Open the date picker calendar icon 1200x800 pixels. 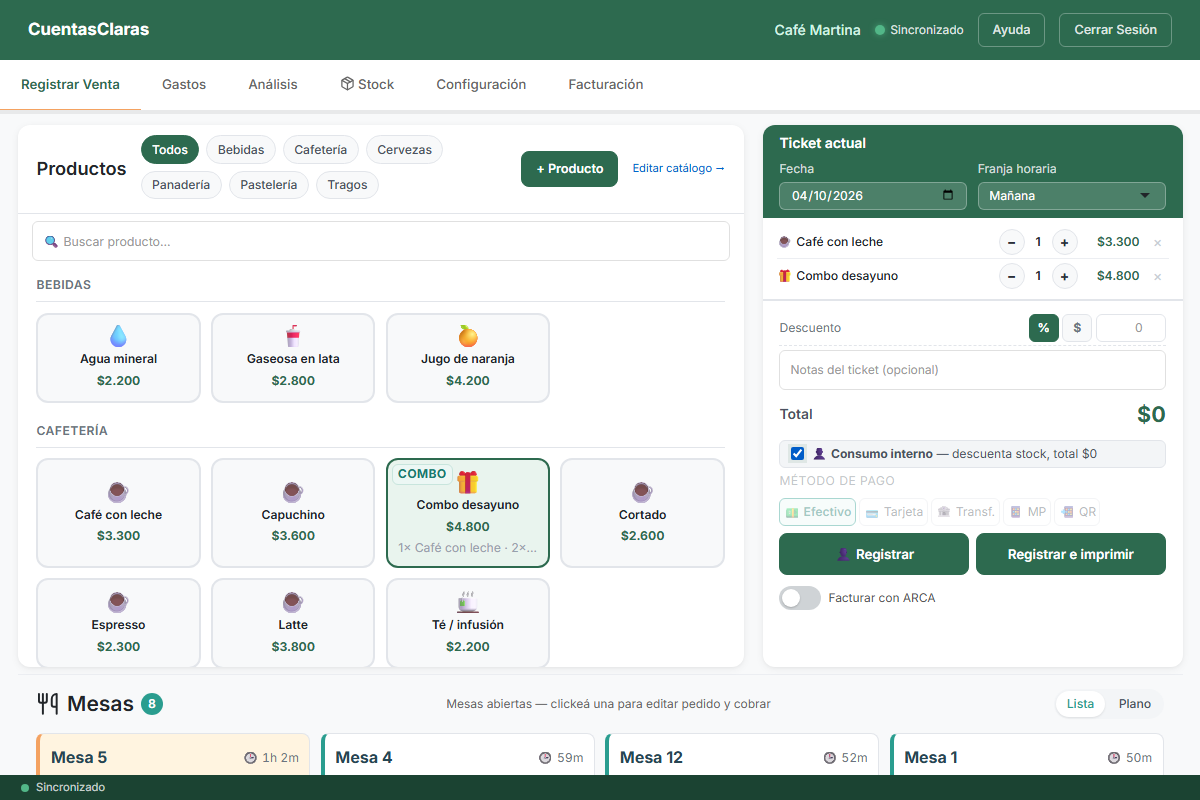click(x=948, y=195)
